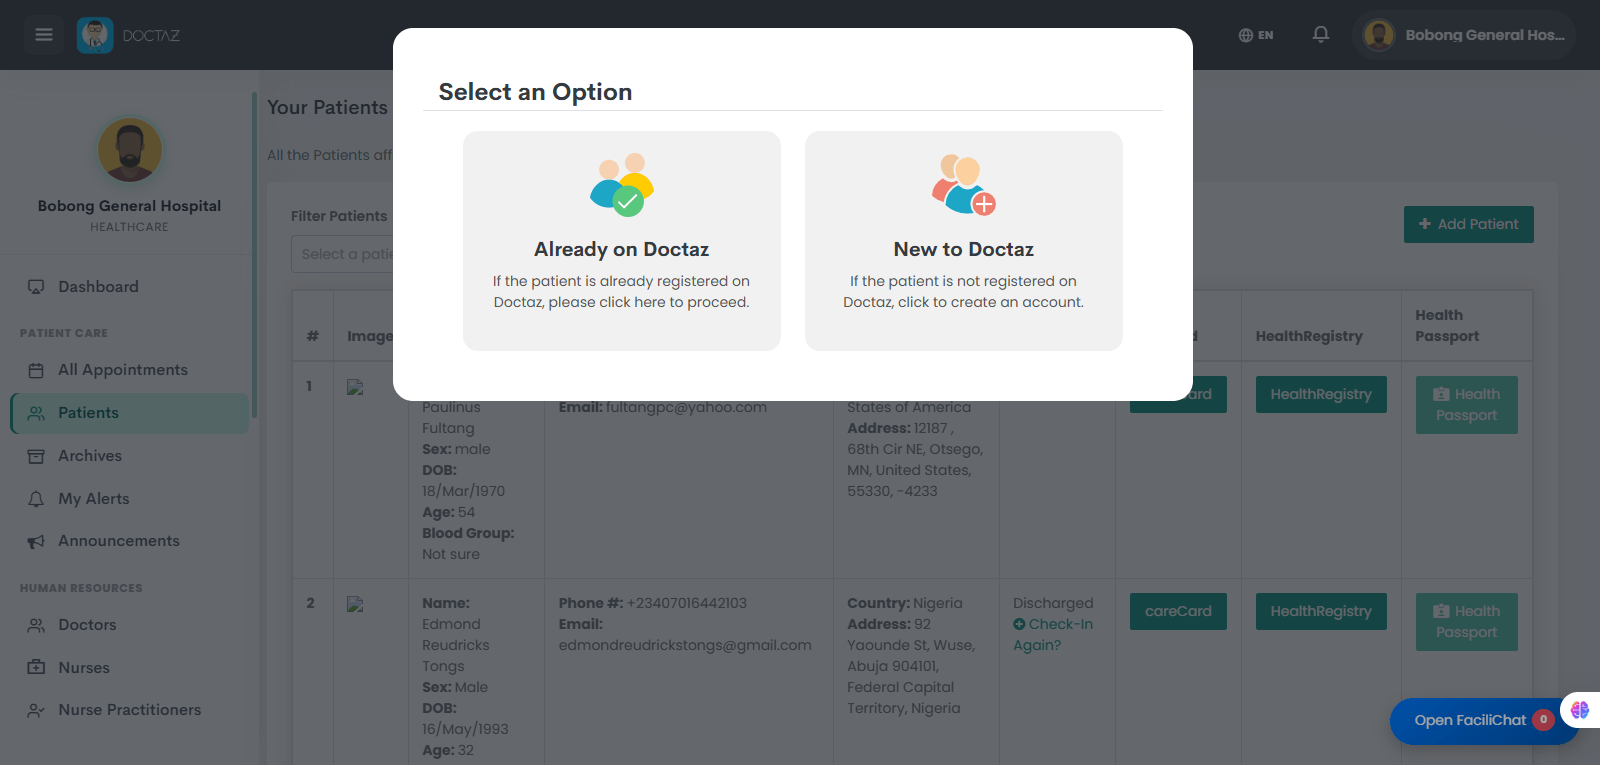Click the Your Patients heading
This screenshot has height=765, width=1600.
tap(327, 107)
